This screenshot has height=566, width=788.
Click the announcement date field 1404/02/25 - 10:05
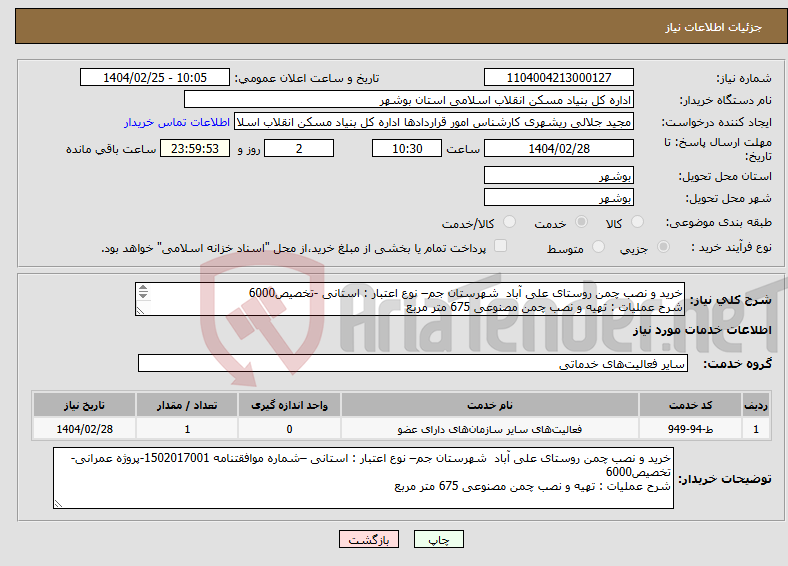[x=155, y=77]
